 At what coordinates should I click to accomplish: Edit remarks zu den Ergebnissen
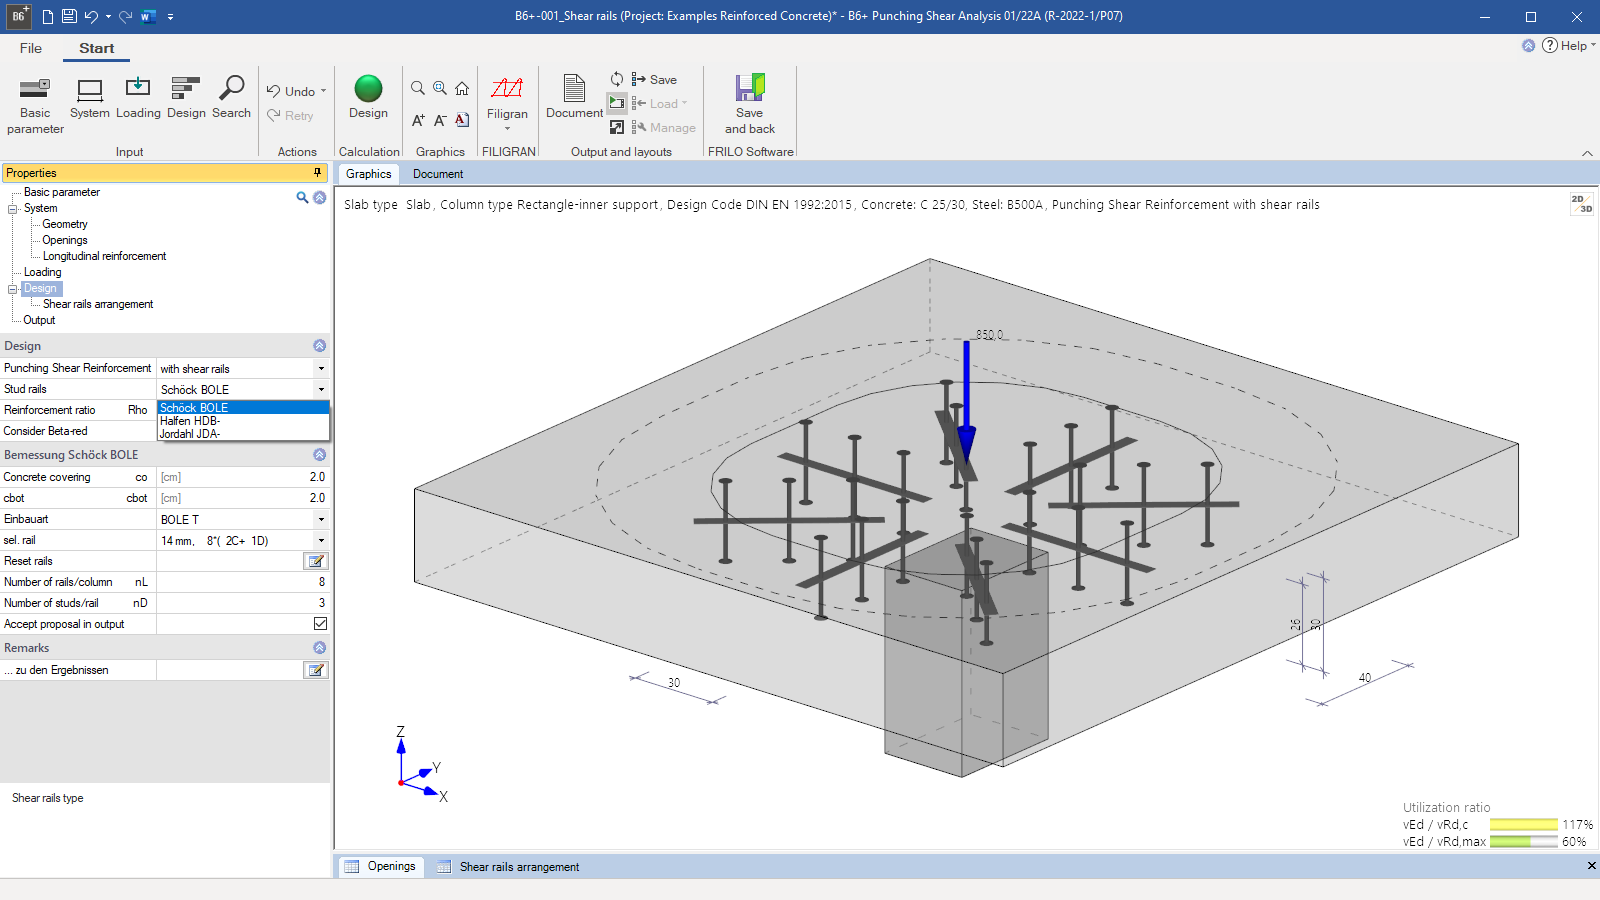pyautogui.click(x=316, y=670)
